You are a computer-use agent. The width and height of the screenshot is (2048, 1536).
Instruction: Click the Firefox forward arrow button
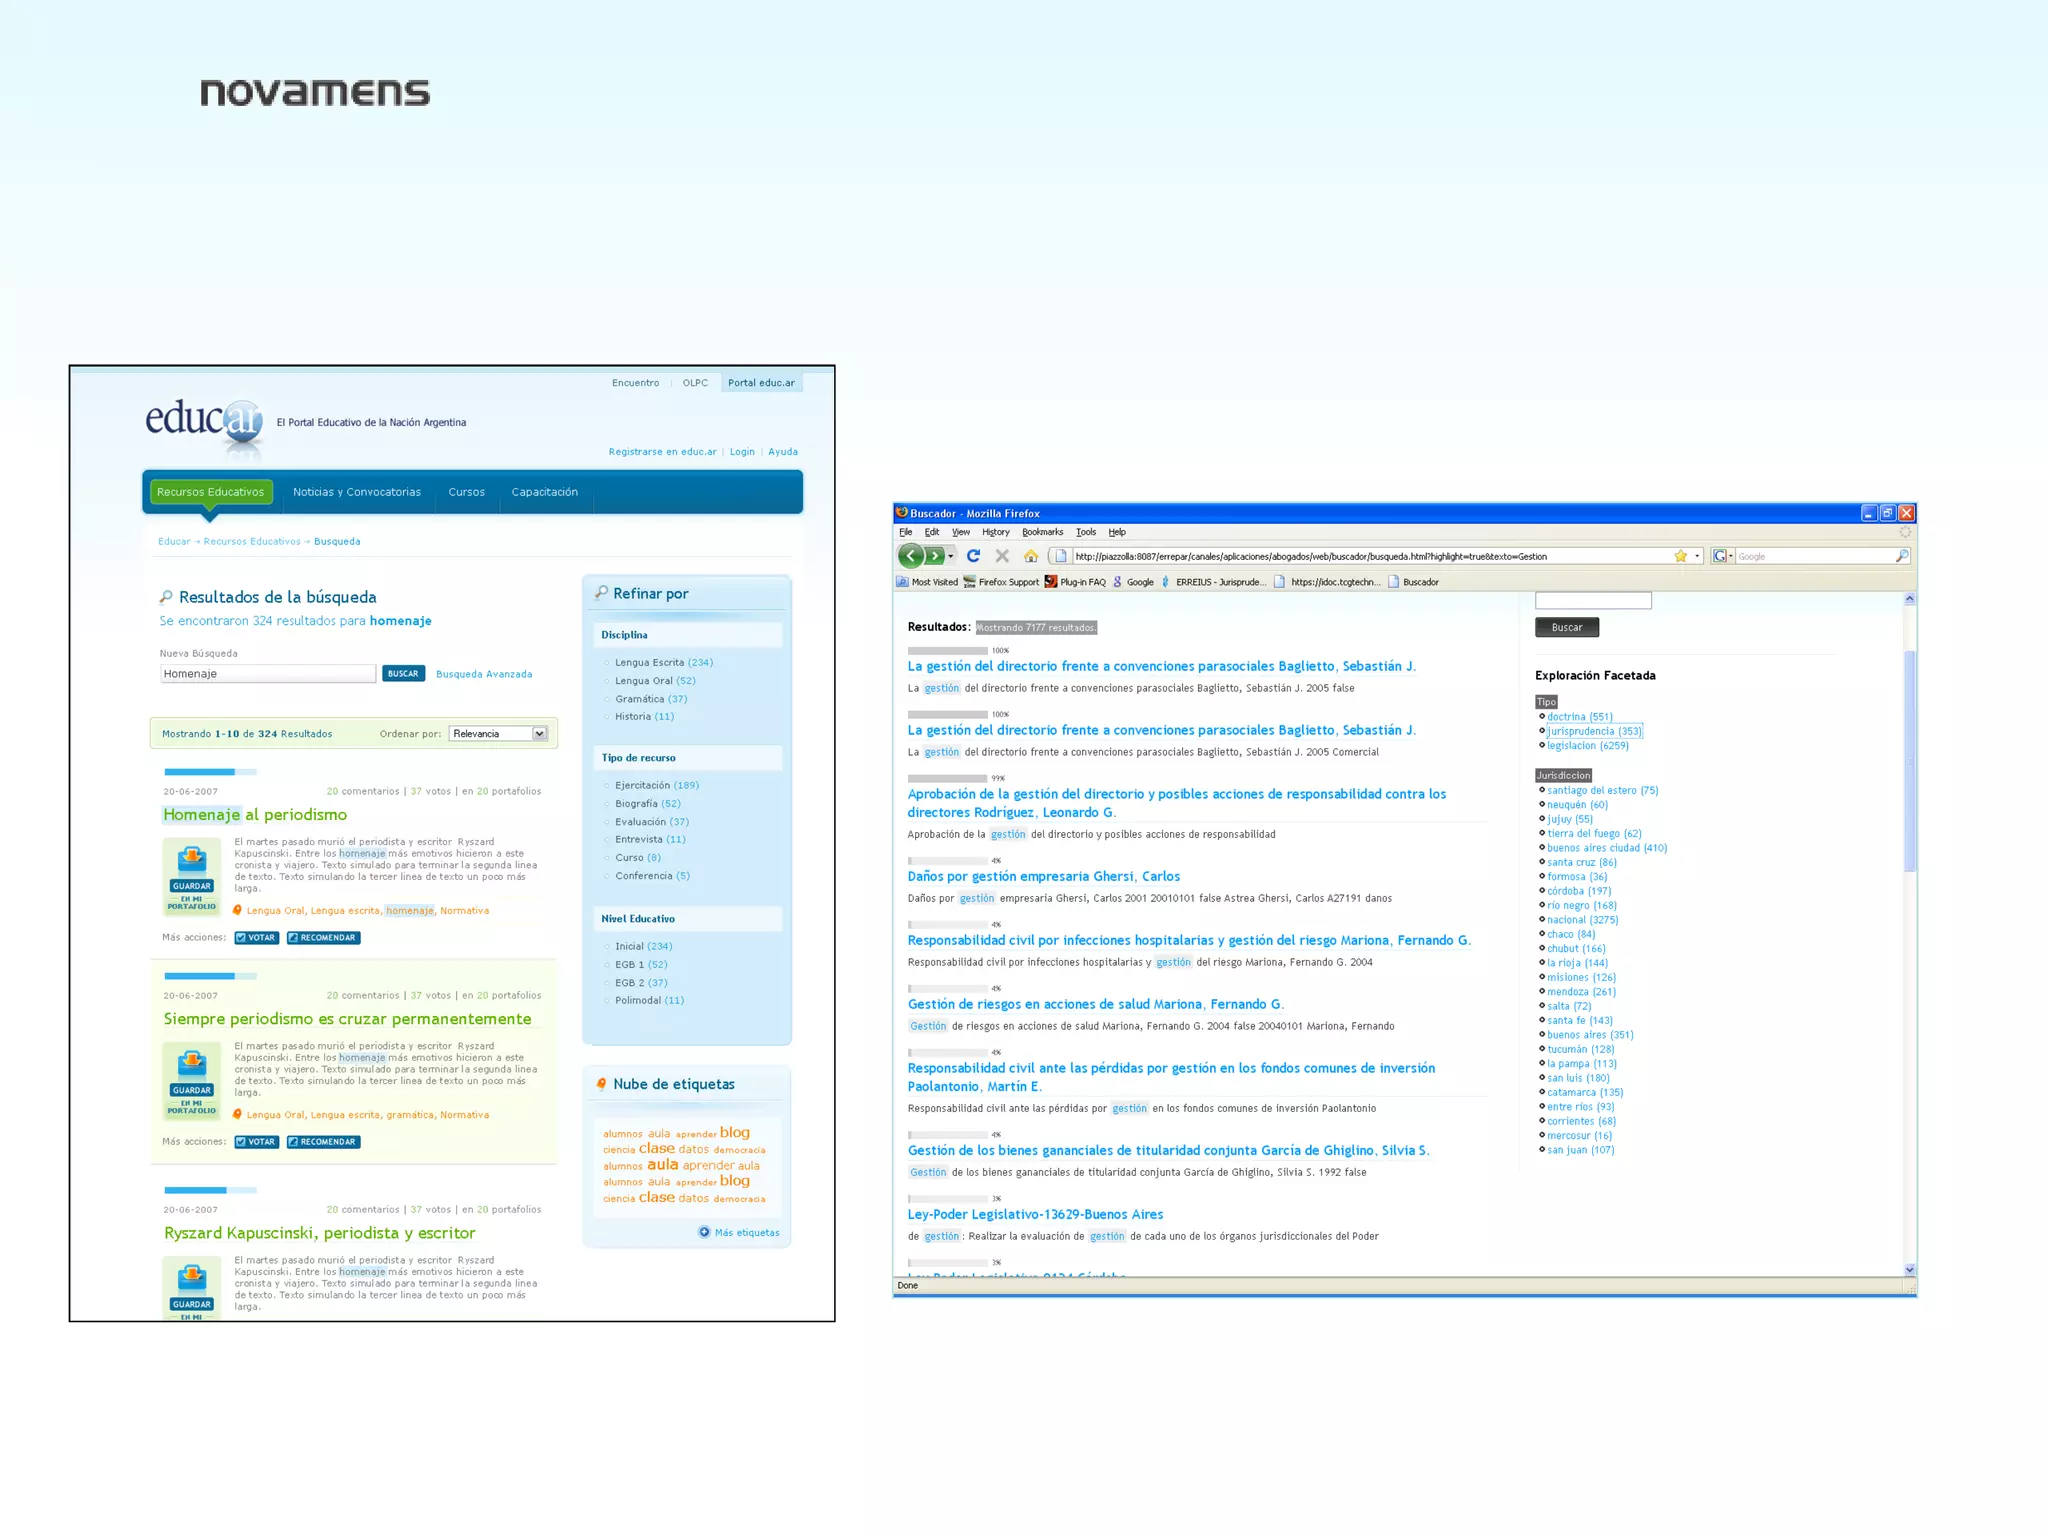tap(935, 556)
